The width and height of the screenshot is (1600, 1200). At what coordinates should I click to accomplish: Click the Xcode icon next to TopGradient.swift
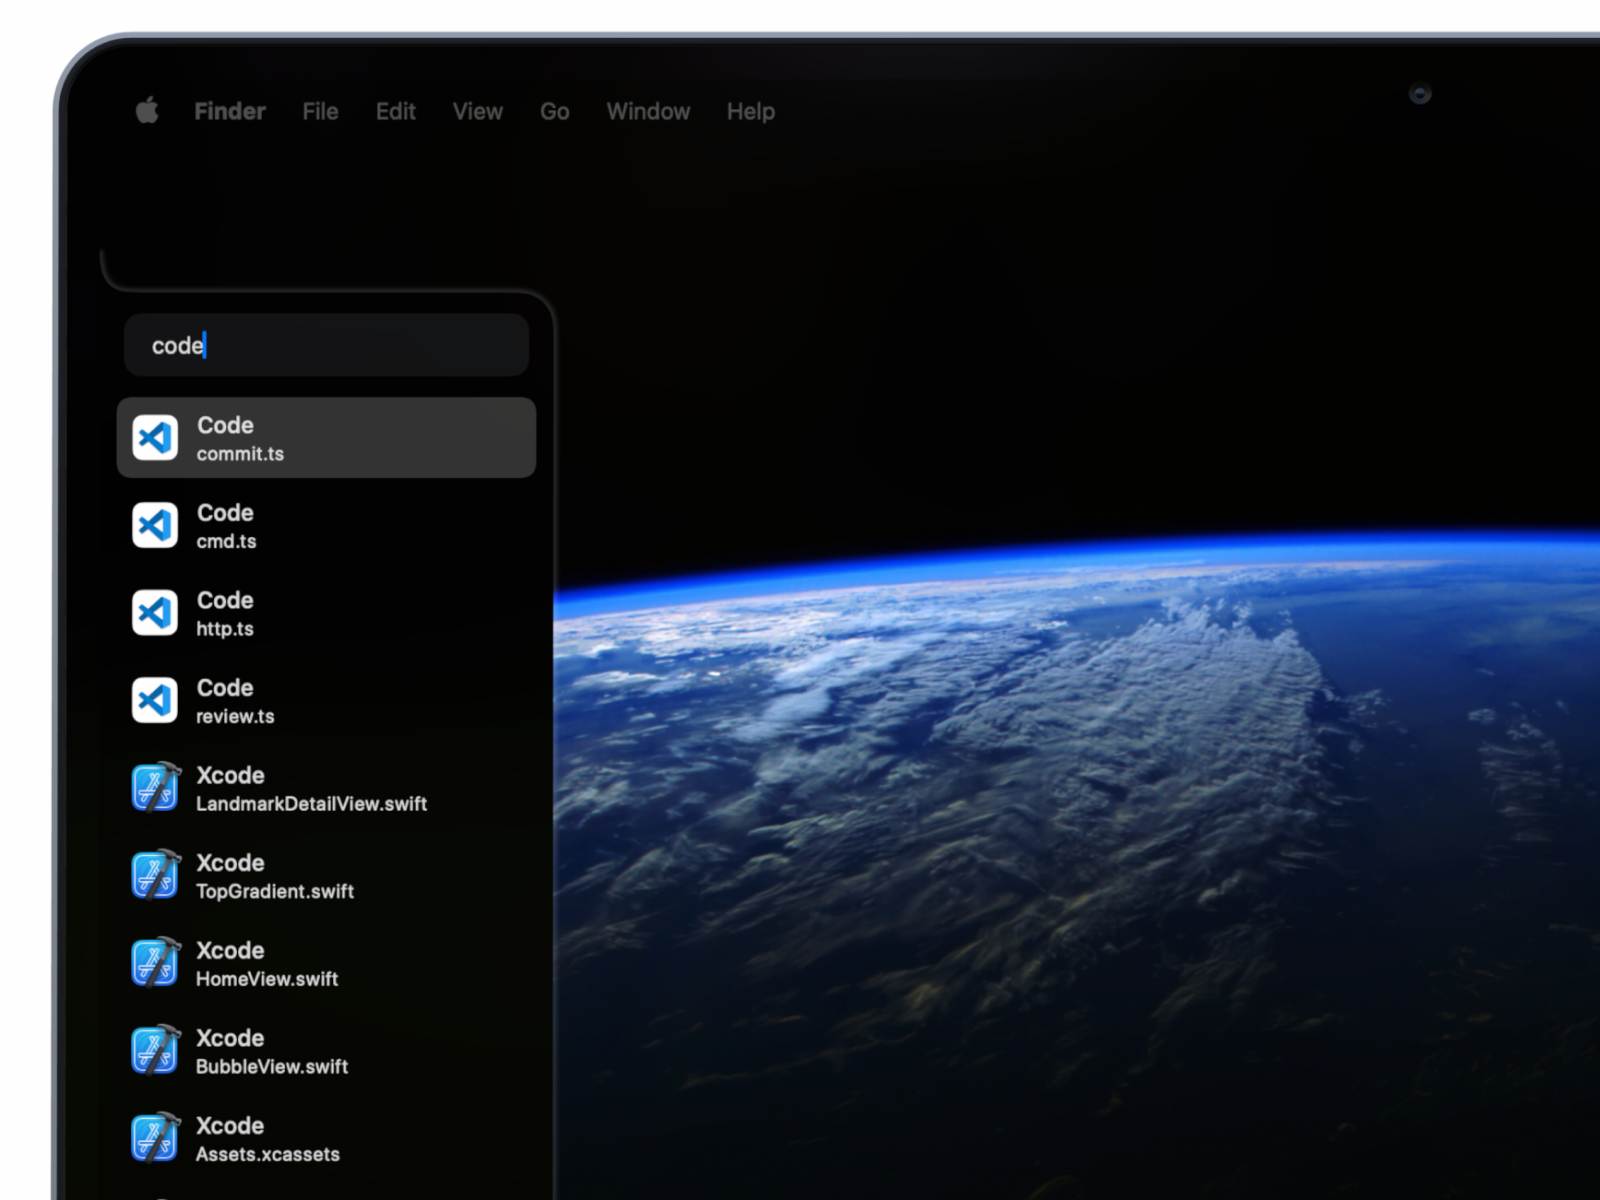(155, 875)
